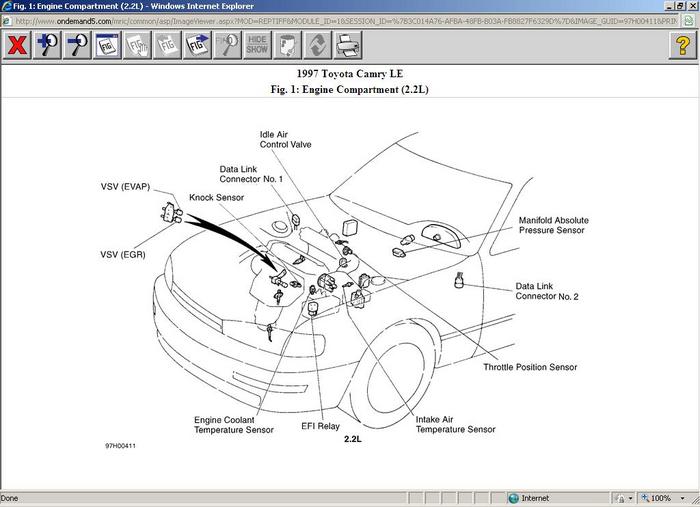
Task: Click the 'VSV (EVAP)' label
Action: pyautogui.click(x=125, y=187)
